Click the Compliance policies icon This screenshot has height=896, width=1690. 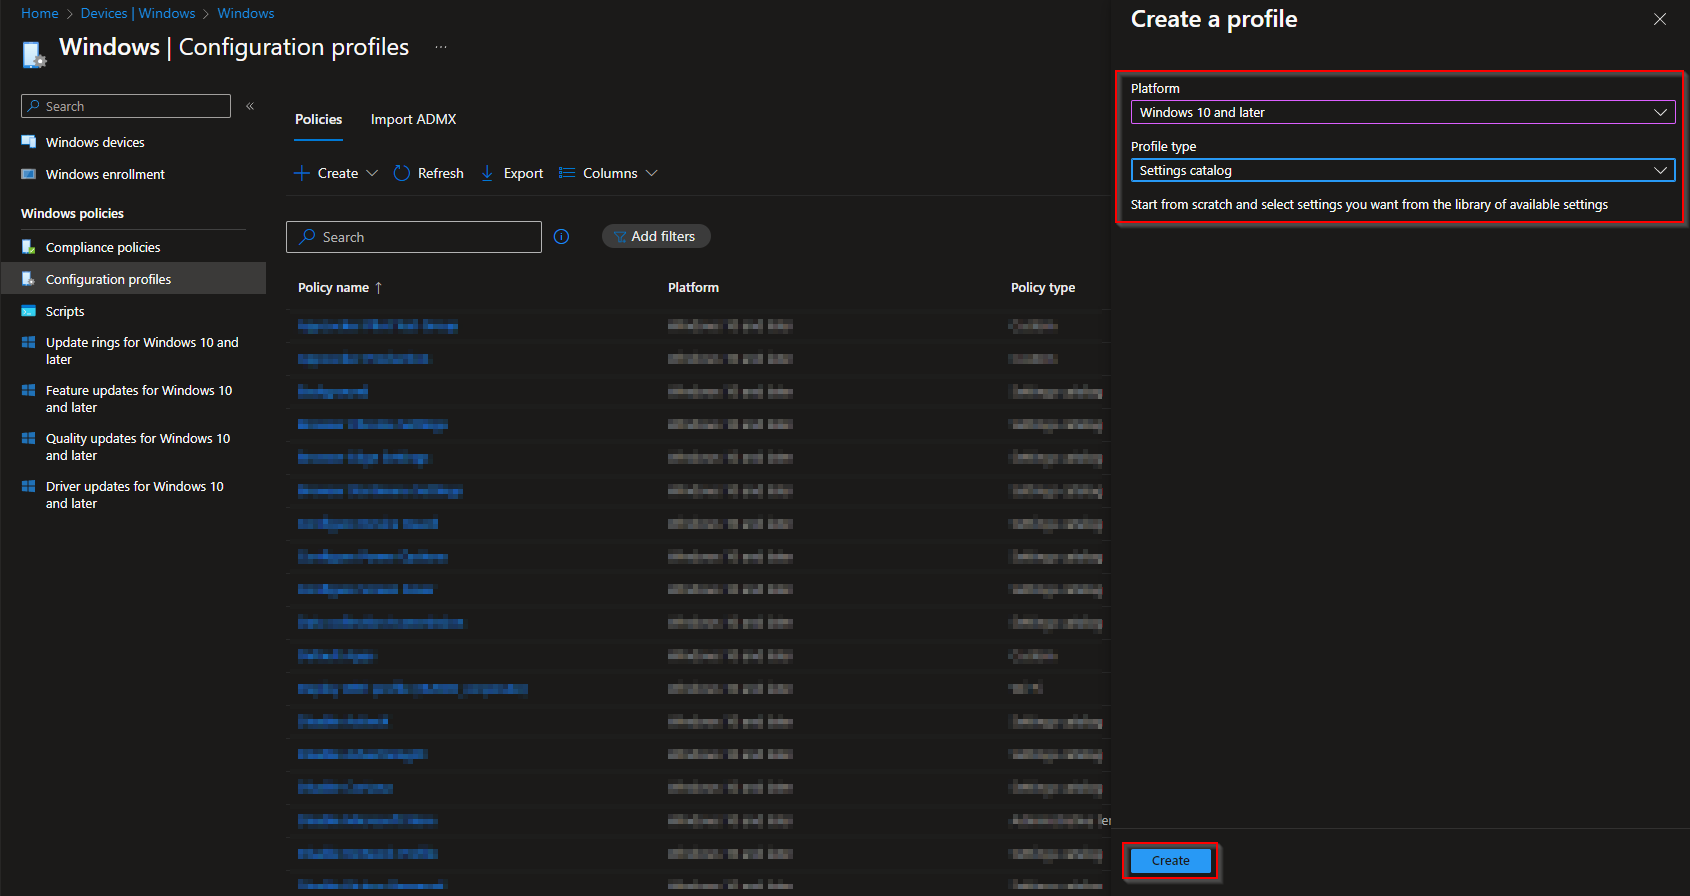[29, 247]
